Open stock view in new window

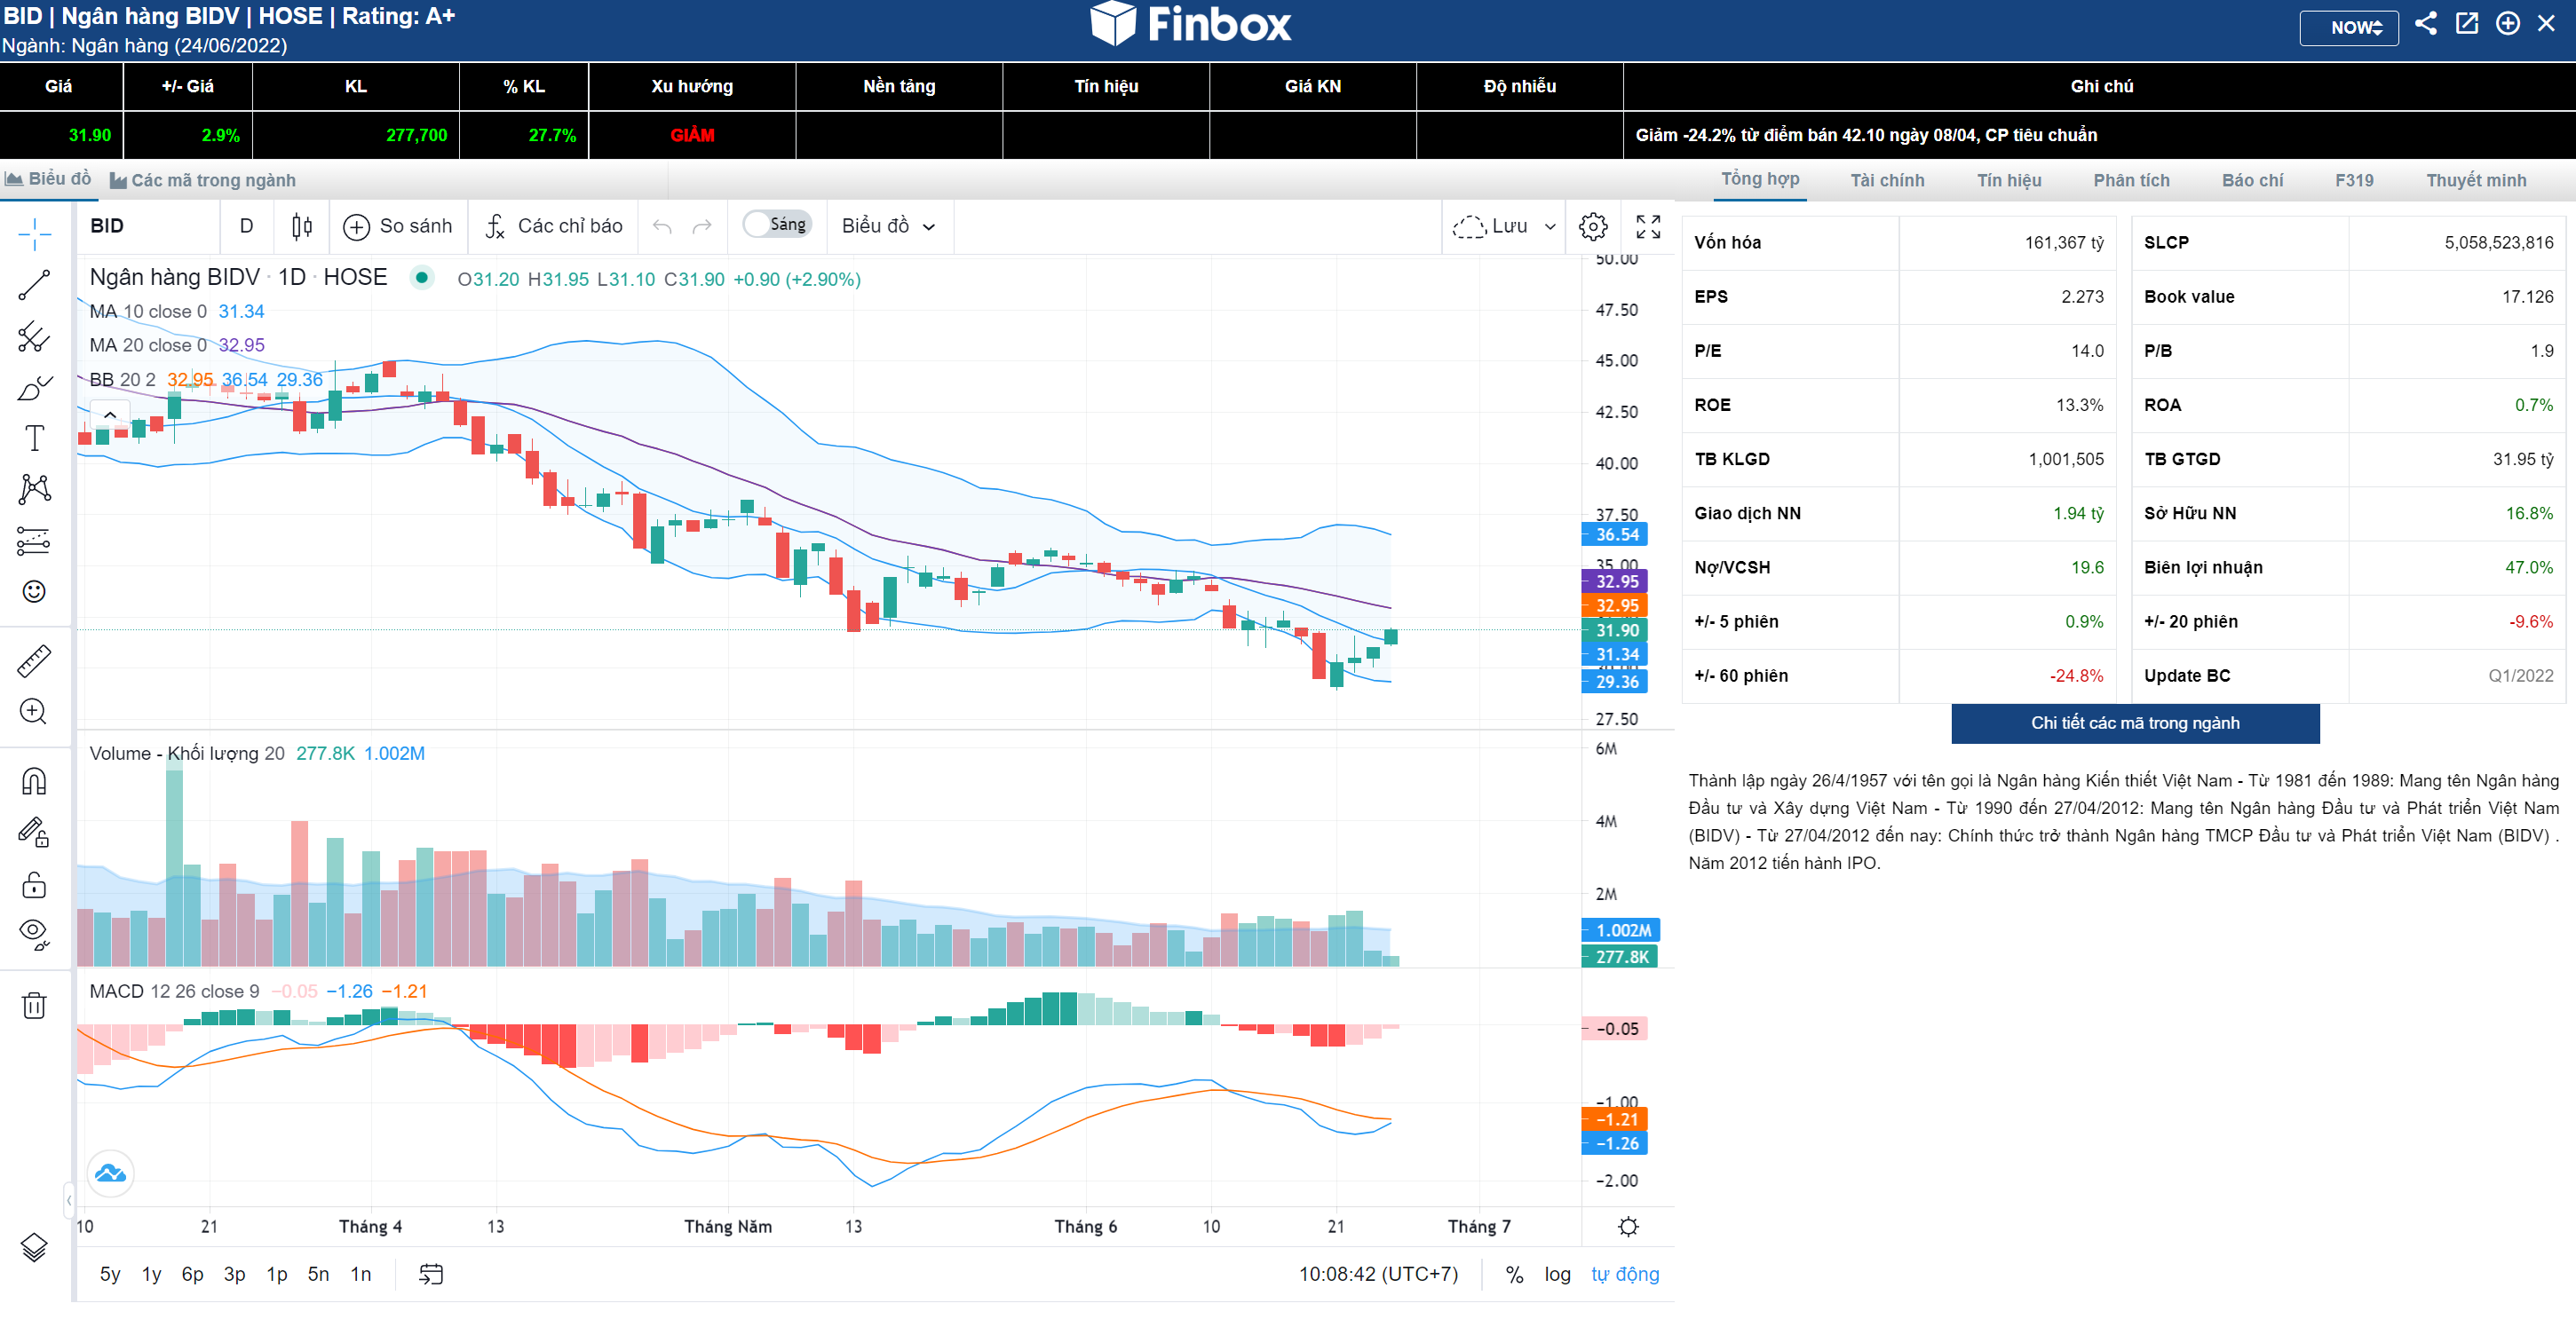click(2467, 23)
